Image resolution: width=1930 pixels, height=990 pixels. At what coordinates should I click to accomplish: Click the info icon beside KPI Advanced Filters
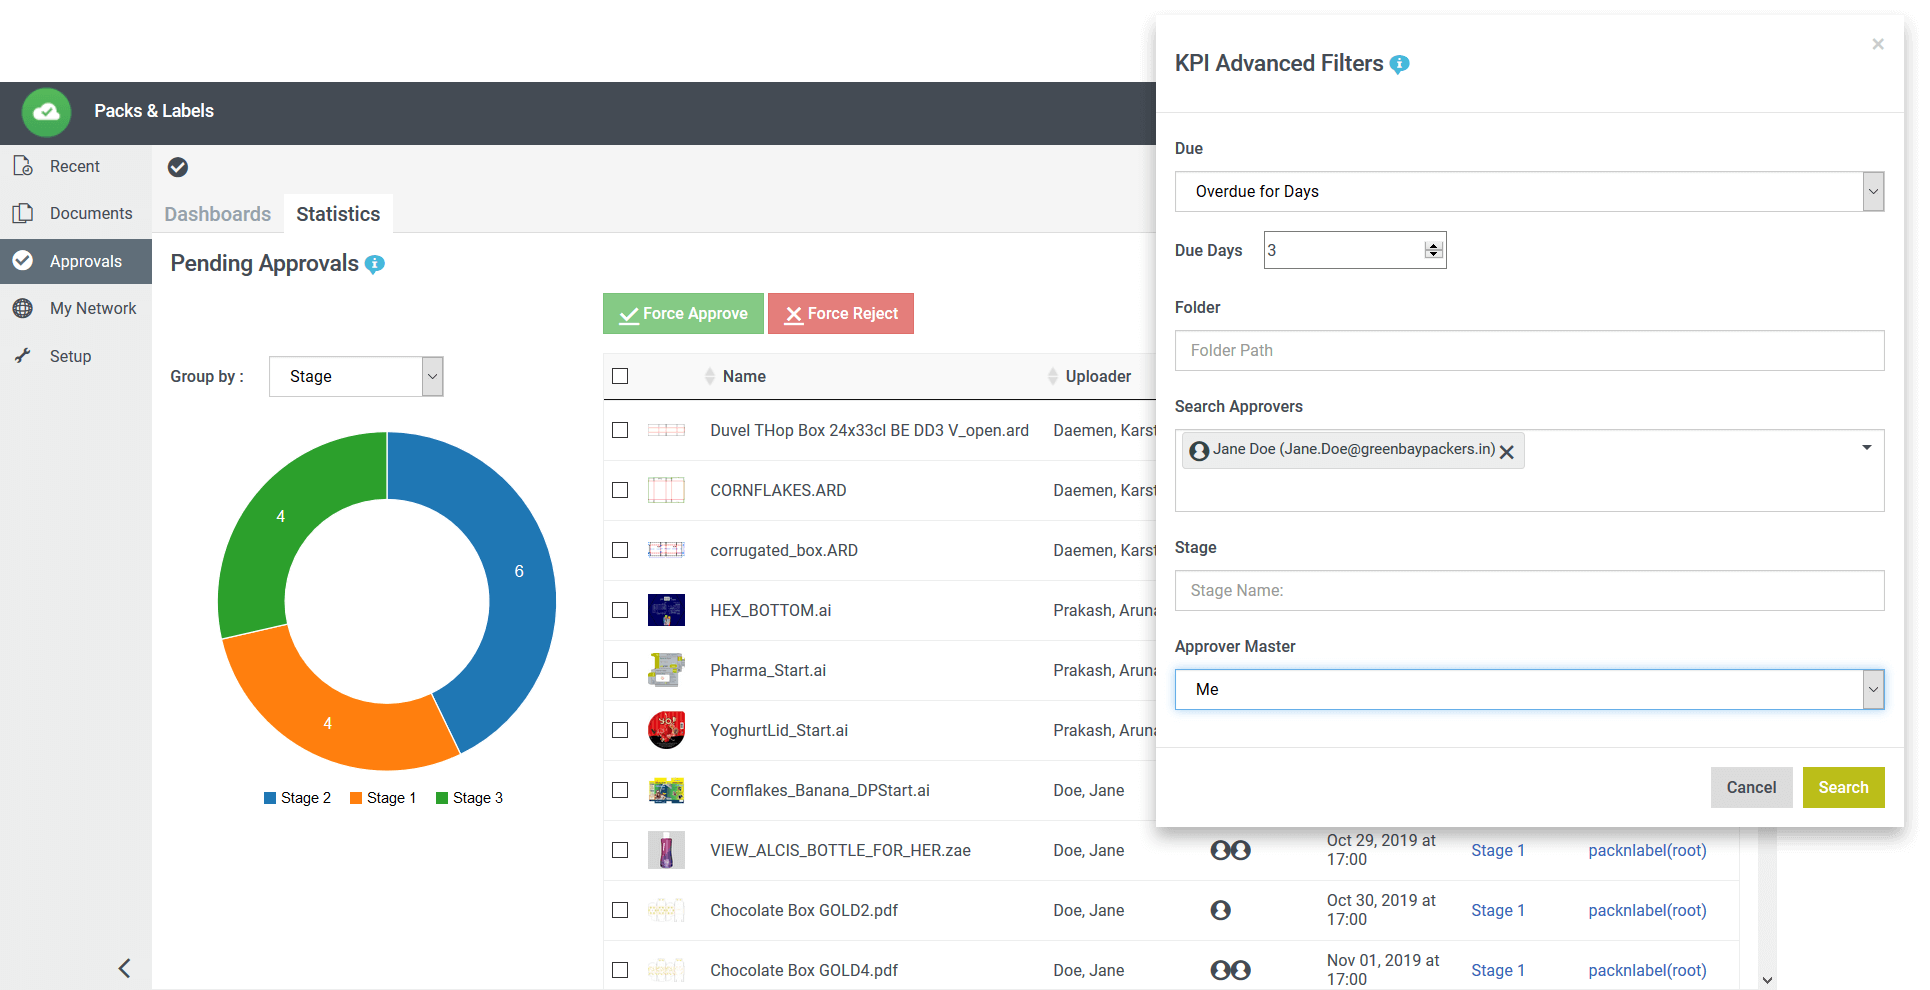click(x=1400, y=64)
